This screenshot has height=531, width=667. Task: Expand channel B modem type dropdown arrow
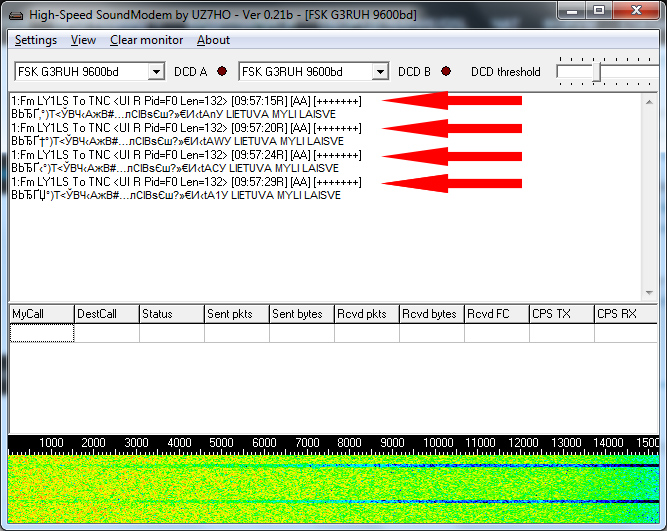tap(380, 71)
